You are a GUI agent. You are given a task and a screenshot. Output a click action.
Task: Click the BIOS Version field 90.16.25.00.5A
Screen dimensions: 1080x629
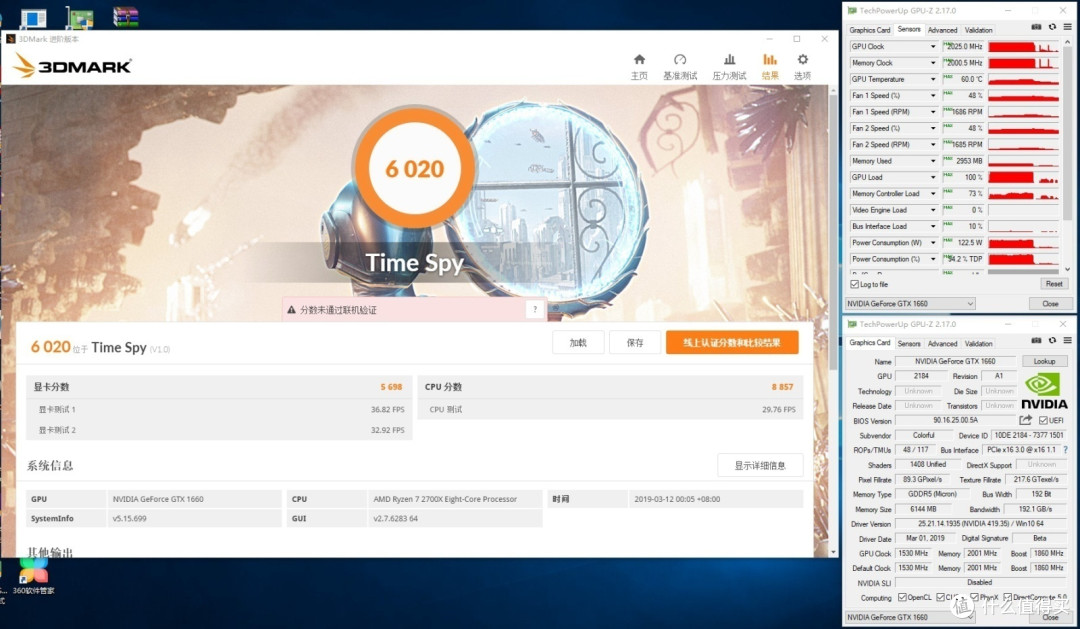tap(955, 420)
